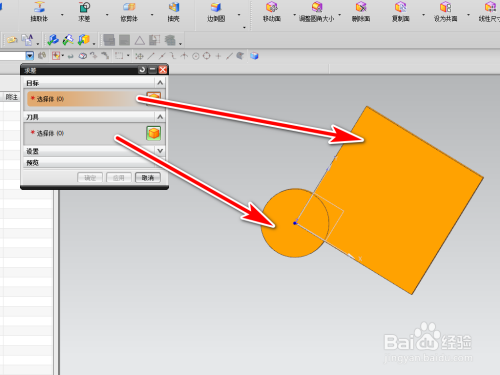500x375 pixels.
Task: Click the 抽取体 (Extract Body) tool
Action: 39,12
